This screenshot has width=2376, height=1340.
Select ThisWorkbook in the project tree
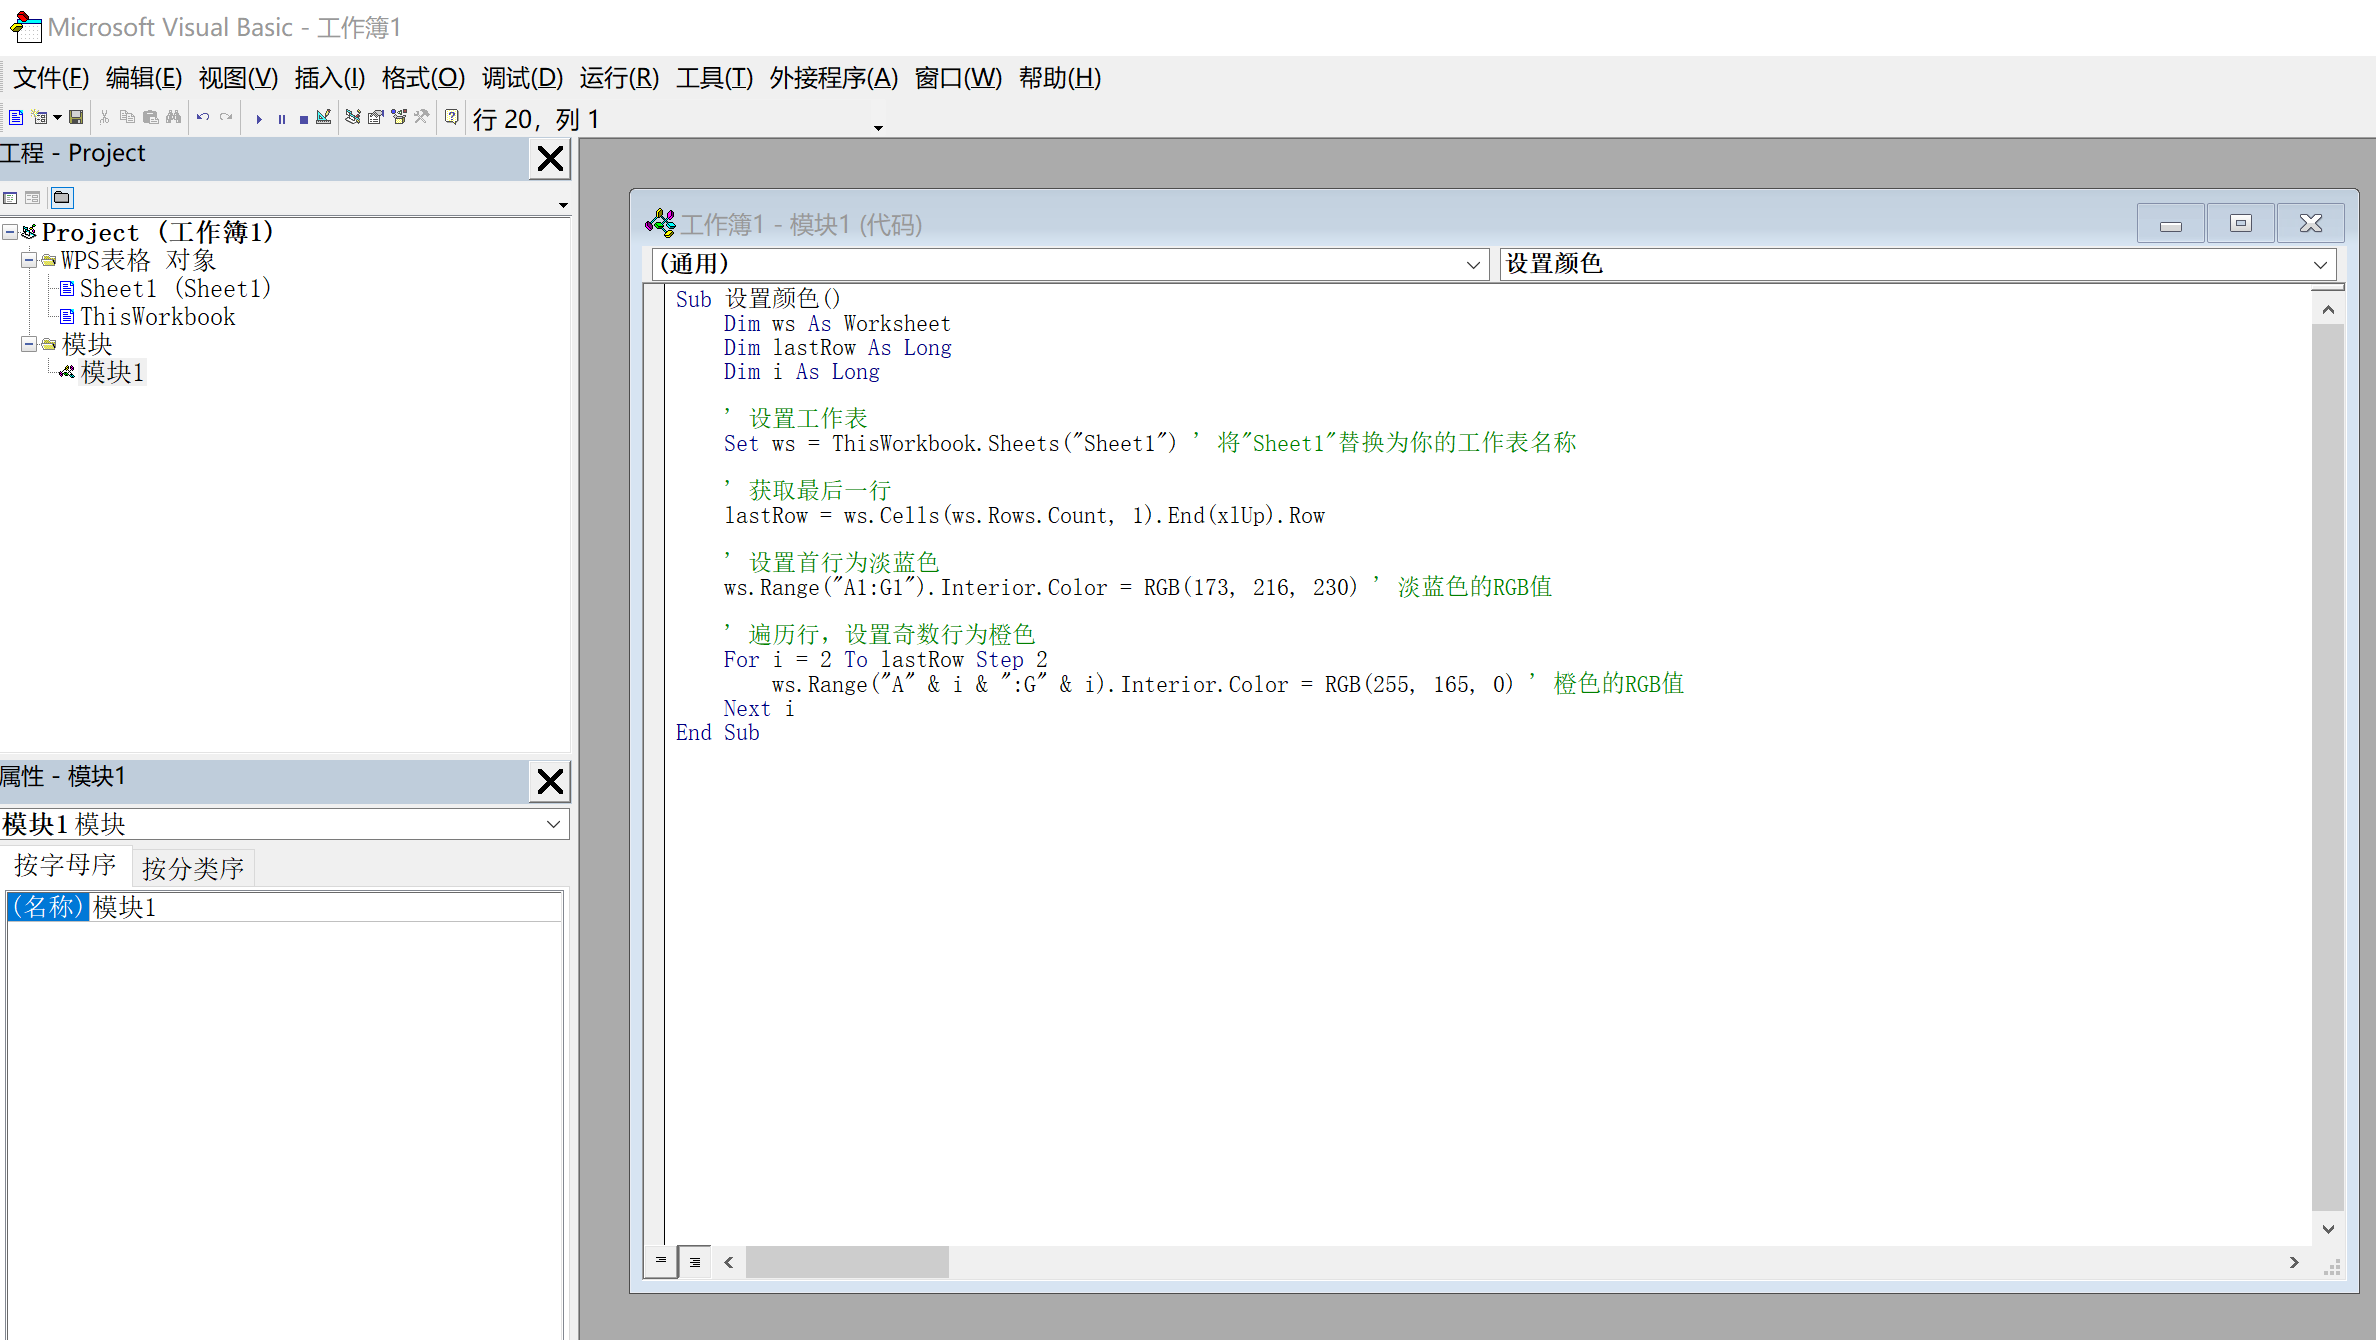pos(157,316)
